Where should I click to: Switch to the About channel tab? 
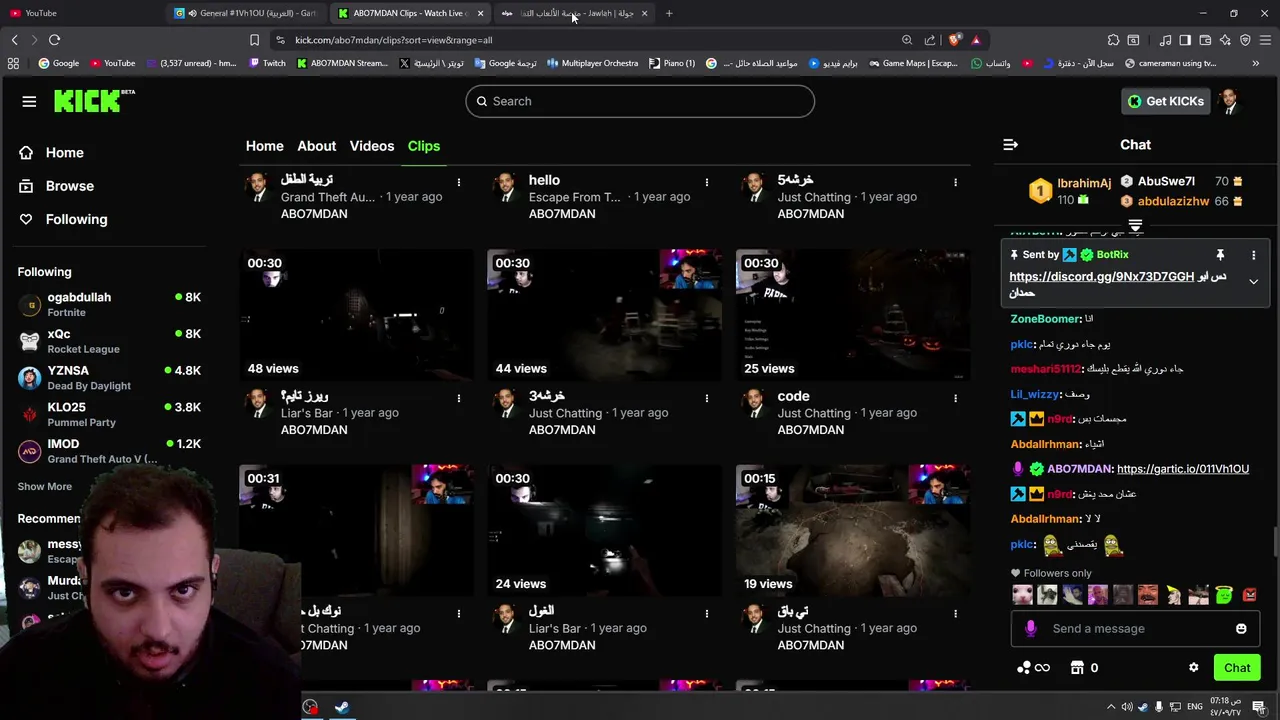(x=316, y=146)
